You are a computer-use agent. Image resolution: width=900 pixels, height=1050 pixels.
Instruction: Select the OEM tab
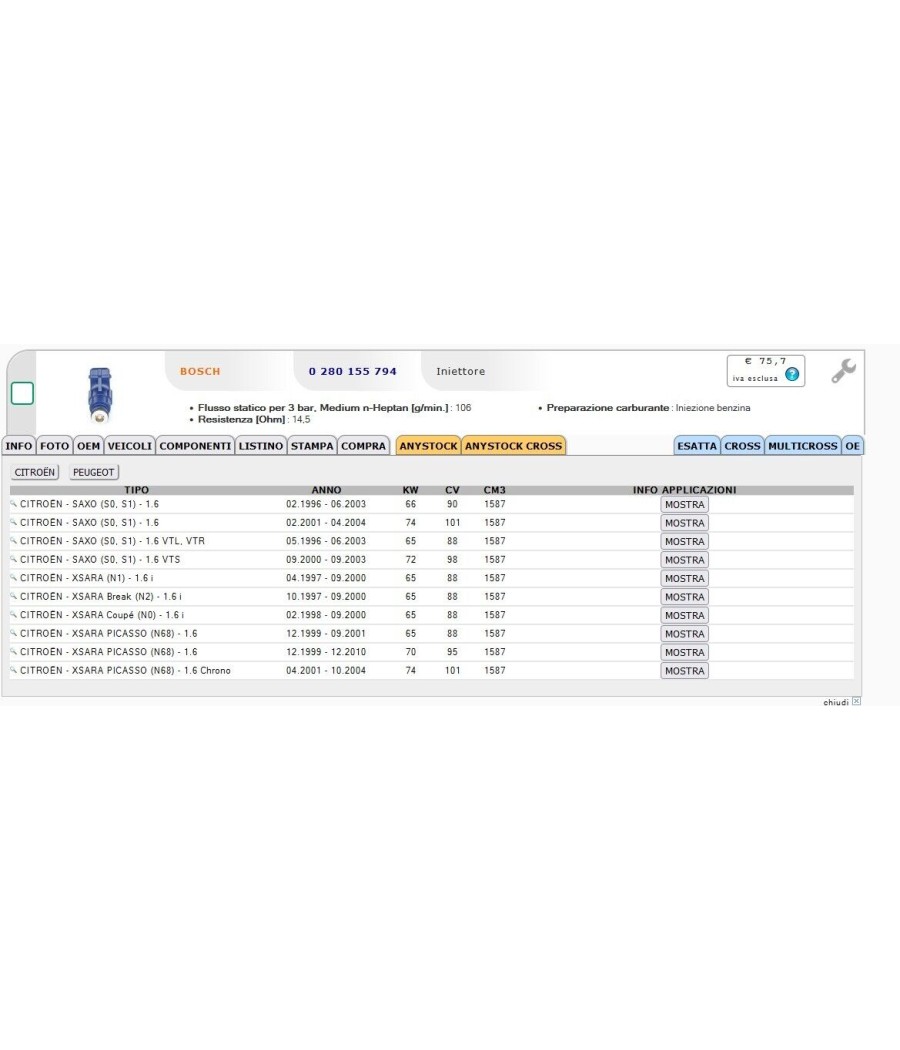(88, 446)
